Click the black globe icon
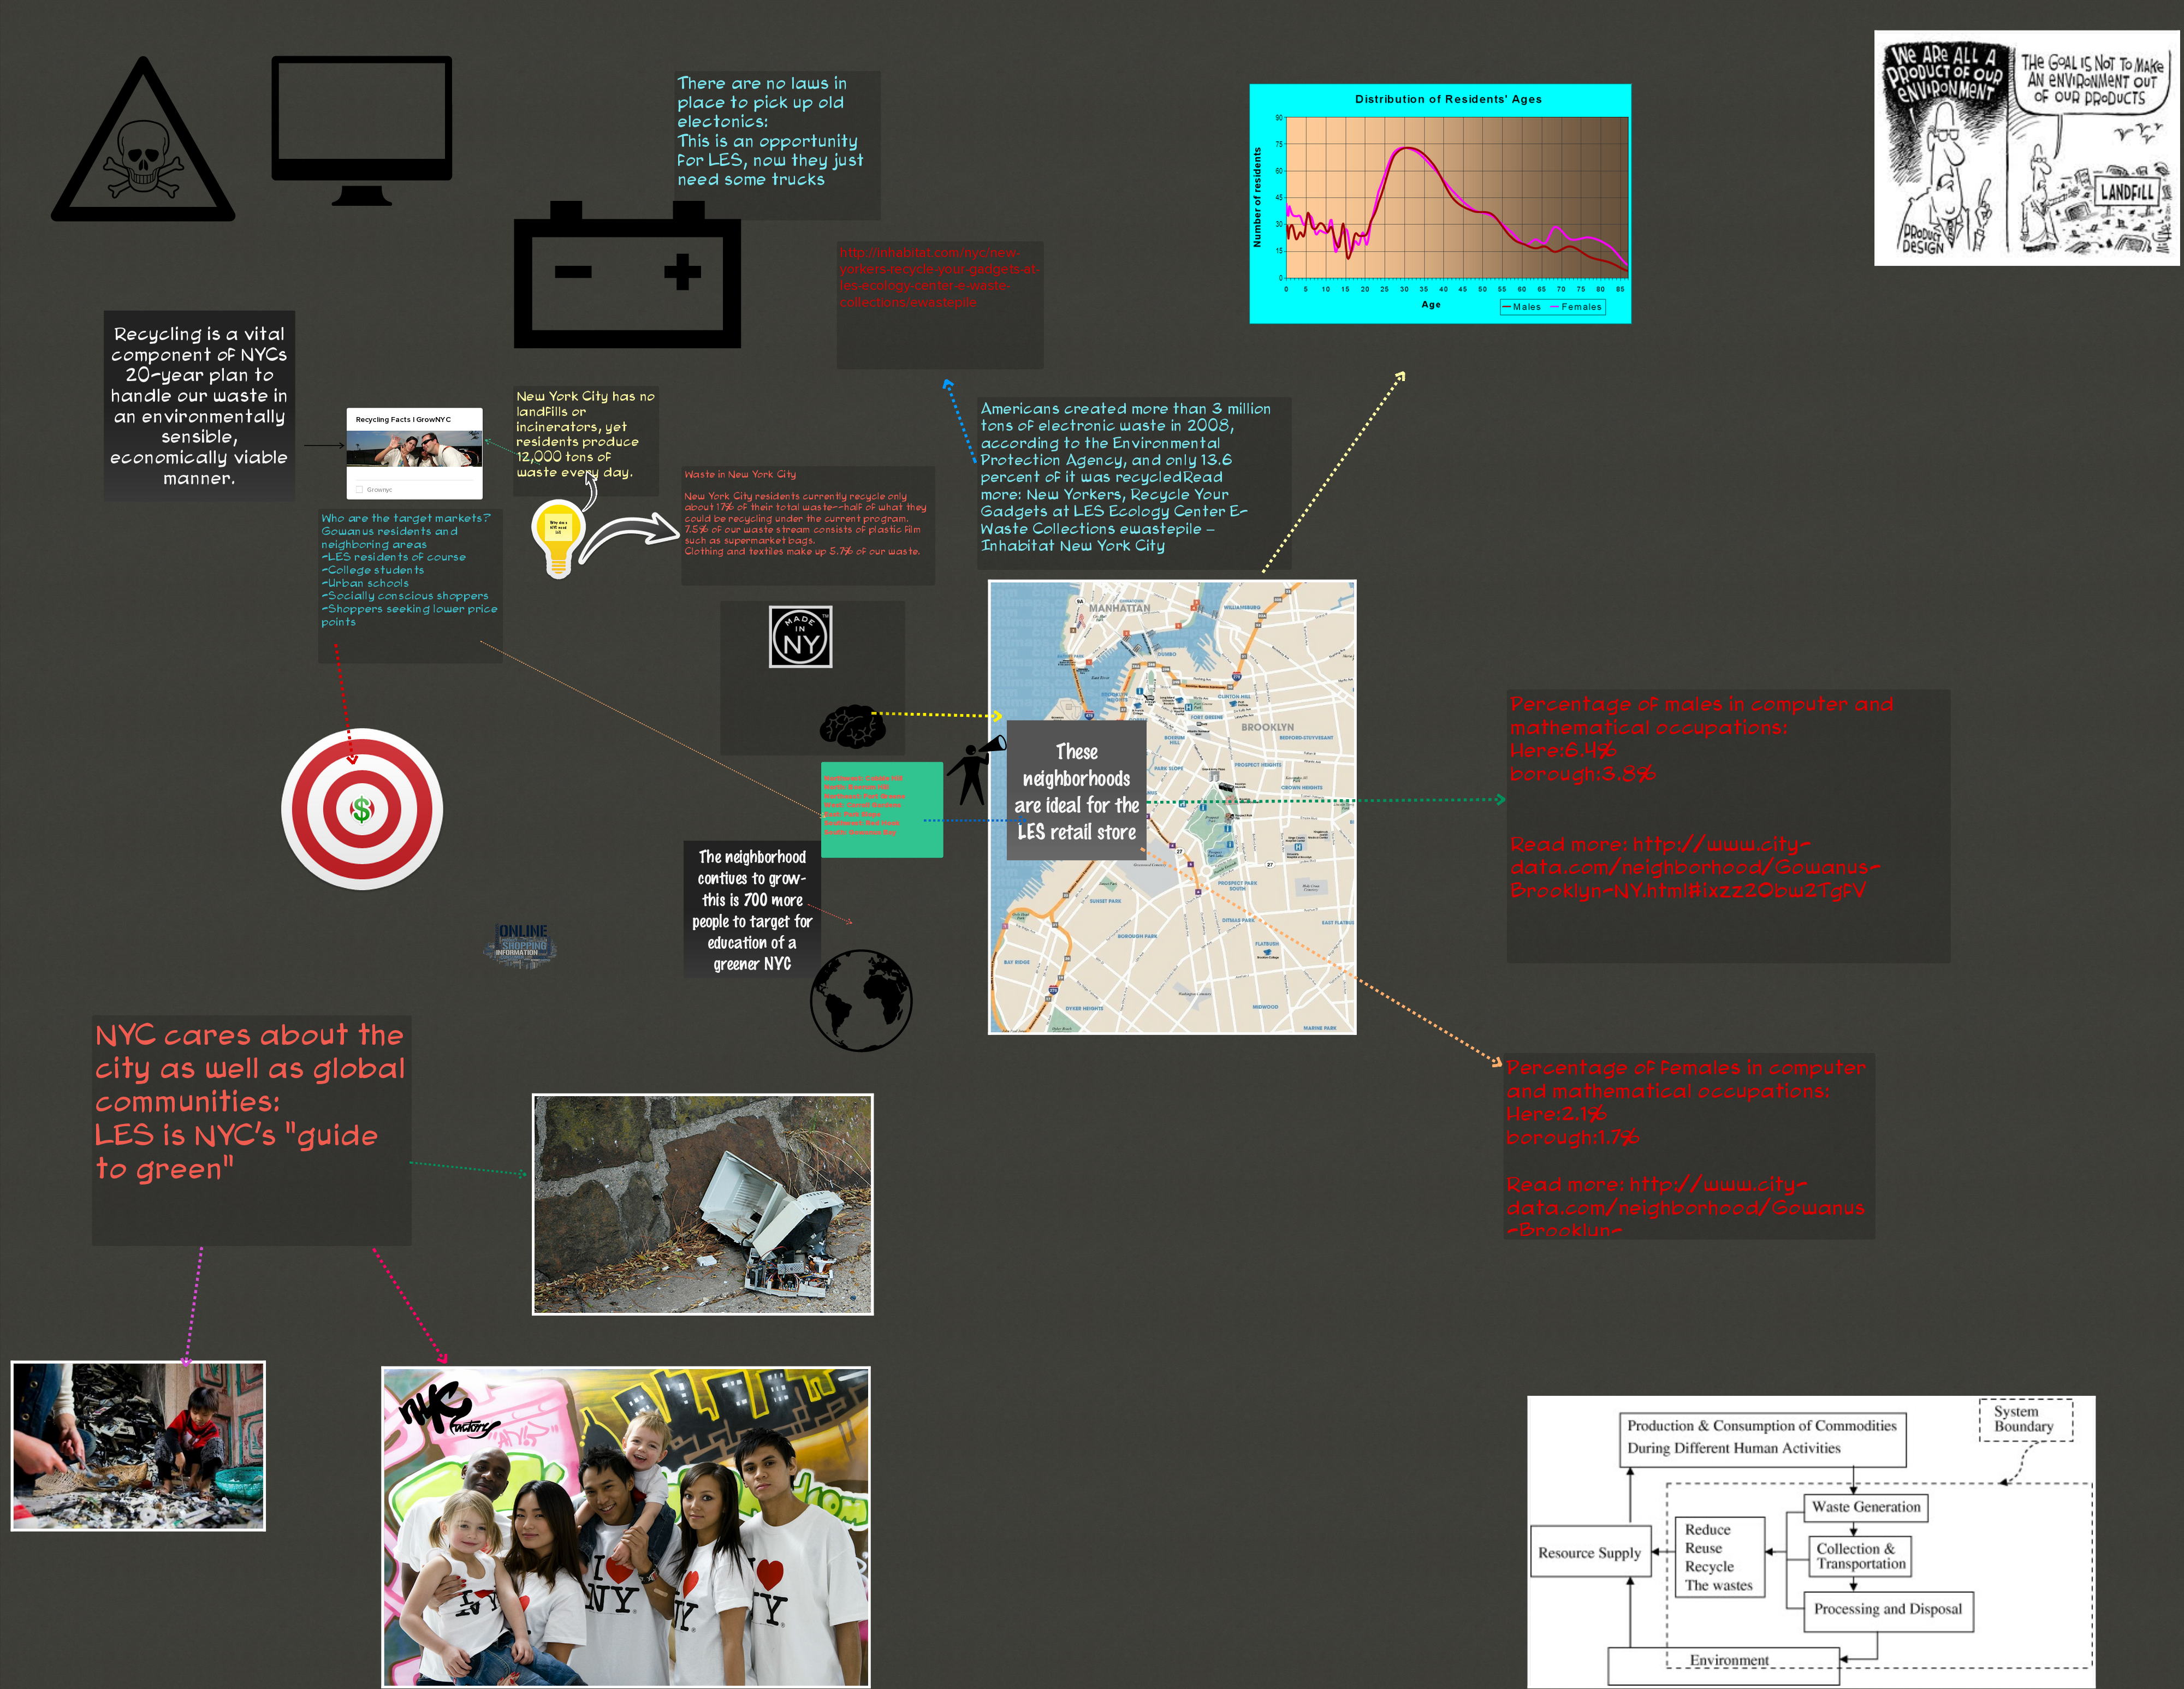 (x=861, y=1000)
